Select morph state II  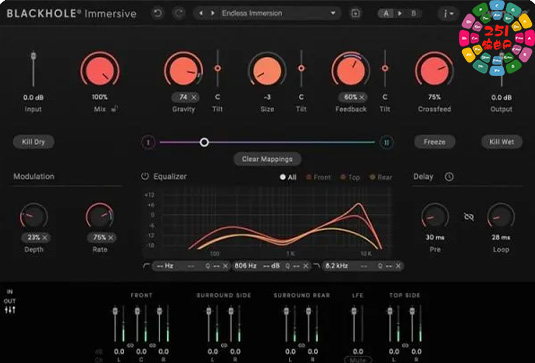click(x=386, y=142)
